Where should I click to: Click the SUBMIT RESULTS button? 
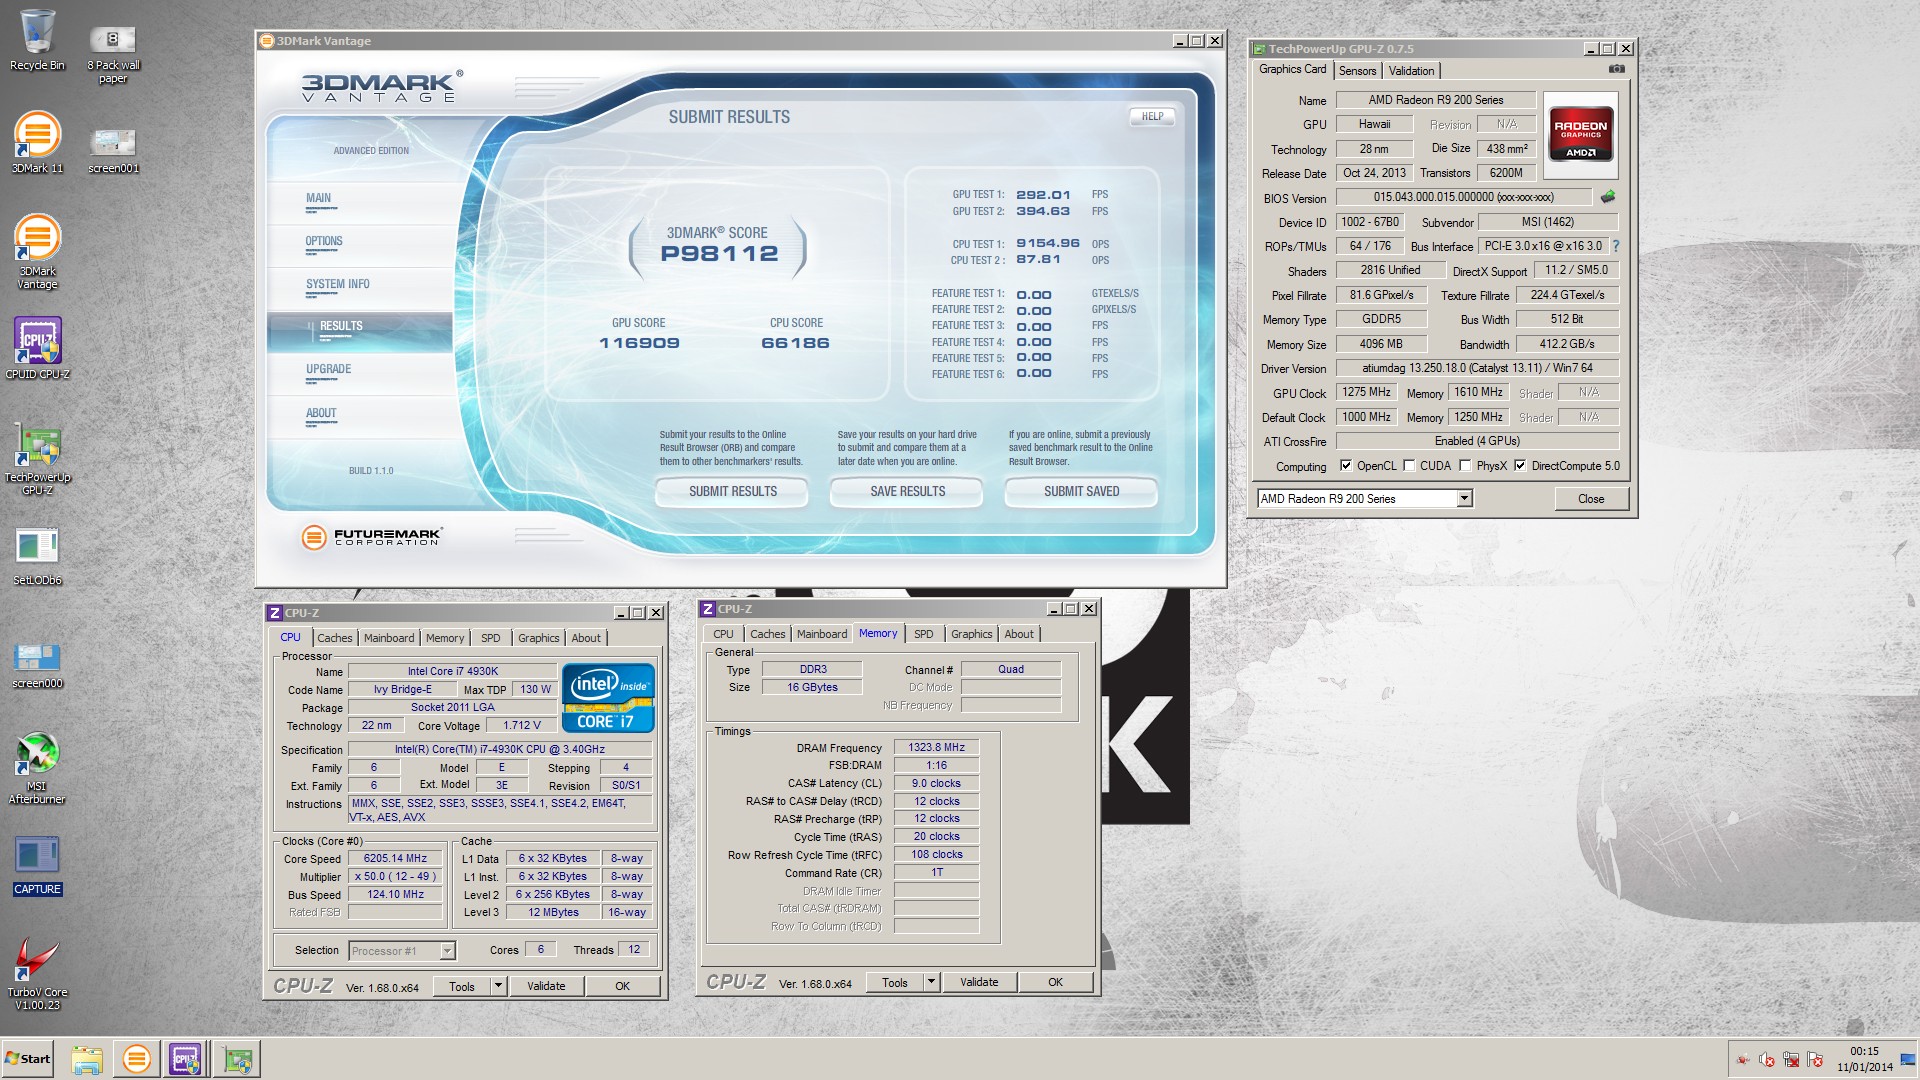pos(732,491)
